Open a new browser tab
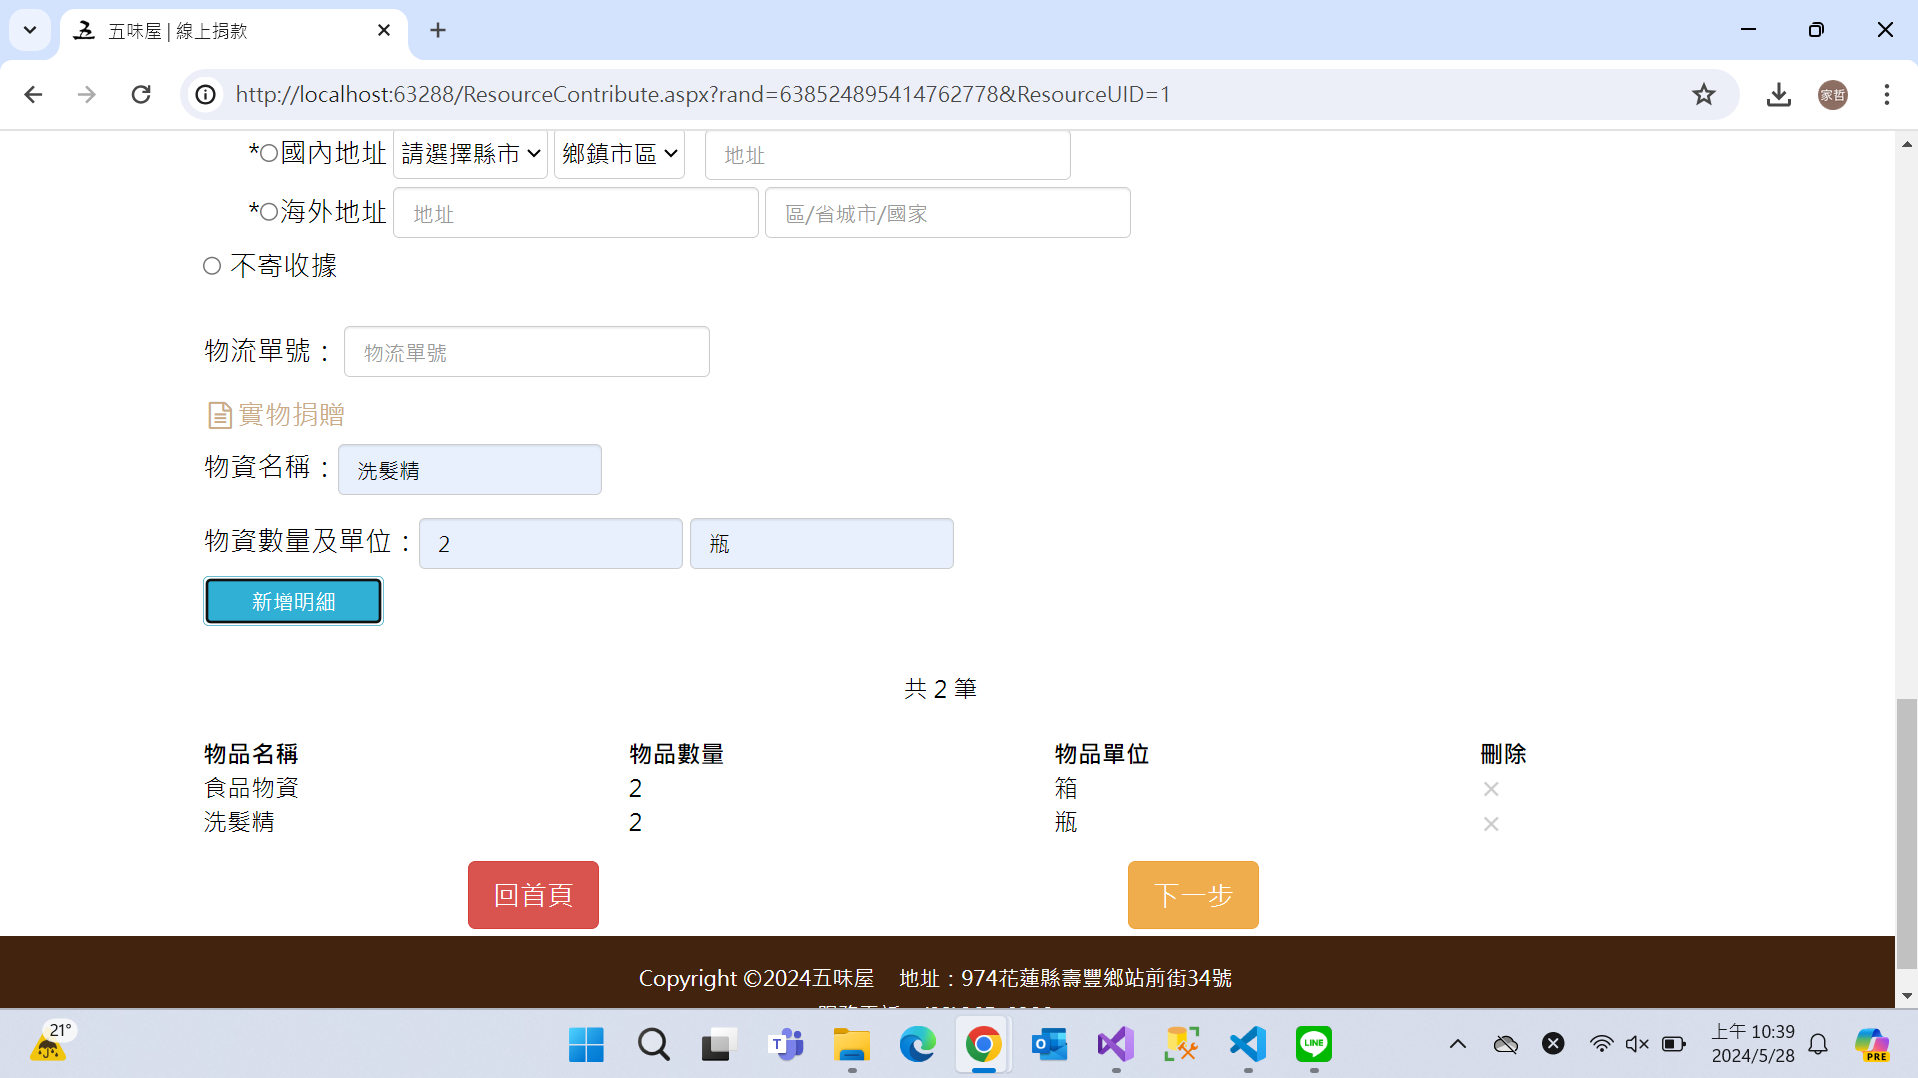 pyautogui.click(x=438, y=30)
